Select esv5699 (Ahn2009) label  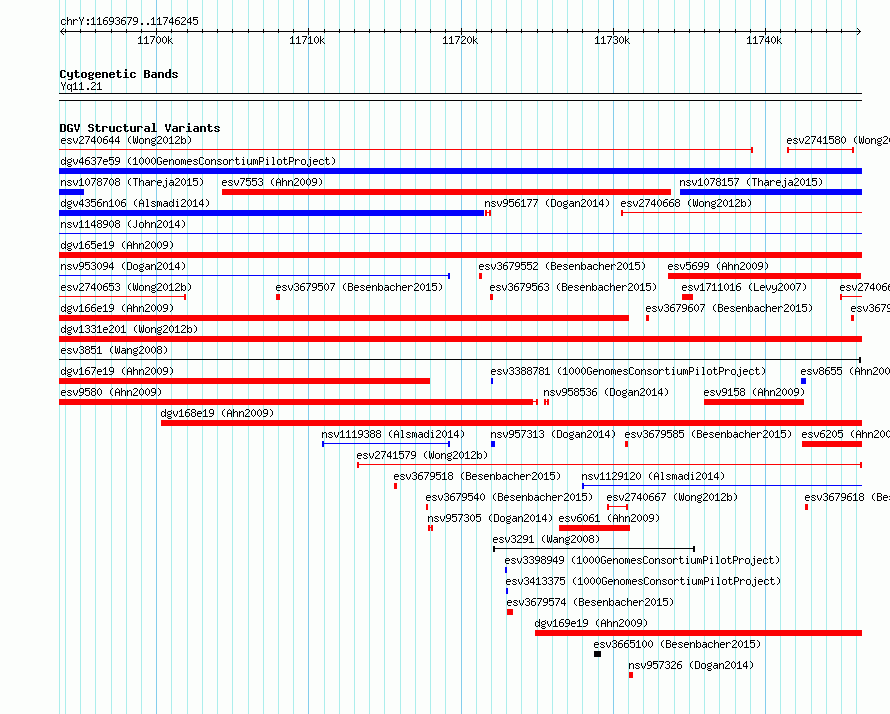718,266
